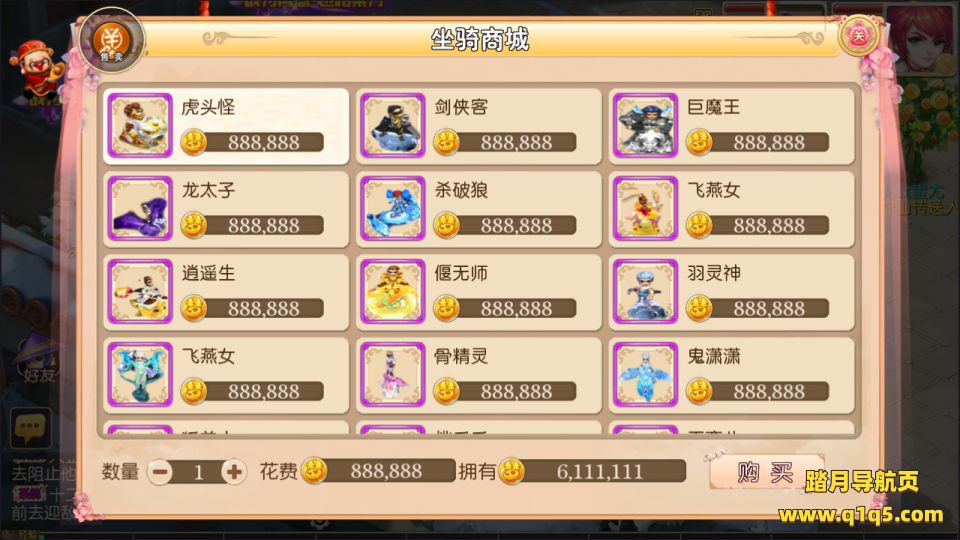The height and width of the screenshot is (540, 960).
Task: Open the chat bubble icon on left
Action: pyautogui.click(x=31, y=427)
